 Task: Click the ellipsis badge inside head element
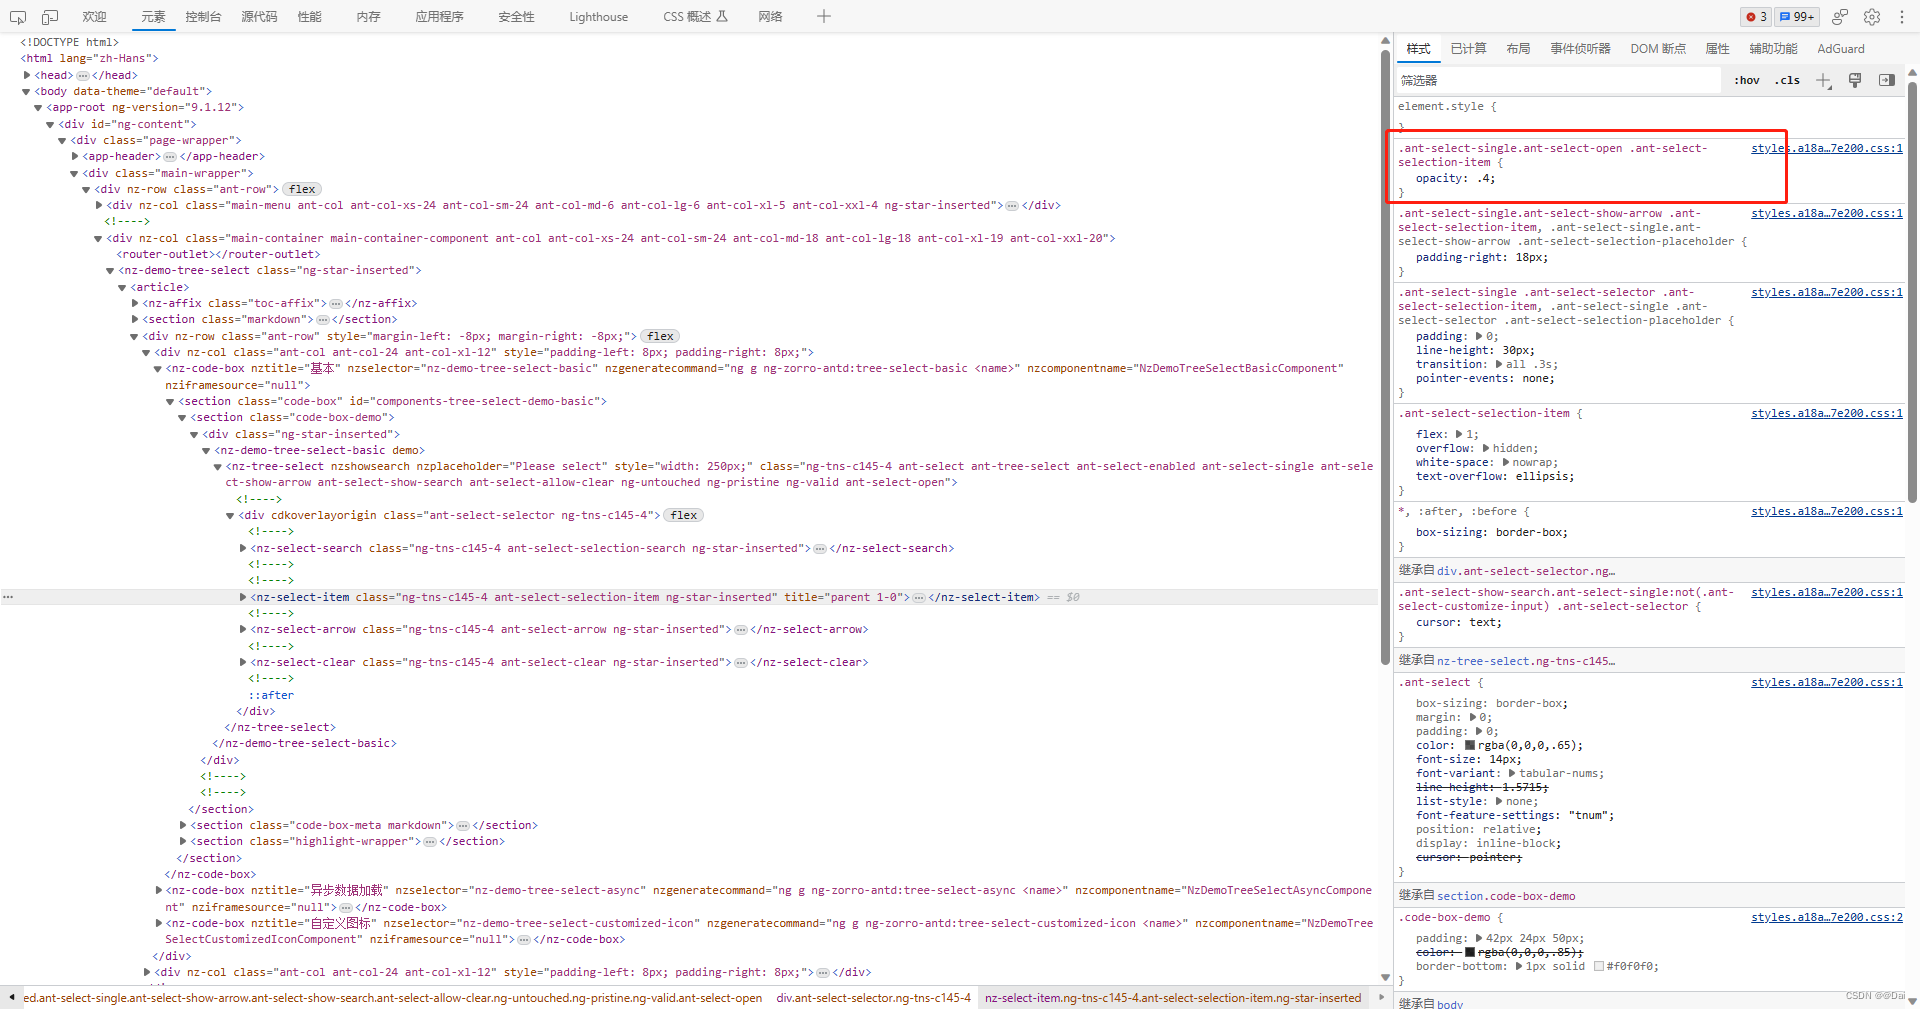(83, 75)
